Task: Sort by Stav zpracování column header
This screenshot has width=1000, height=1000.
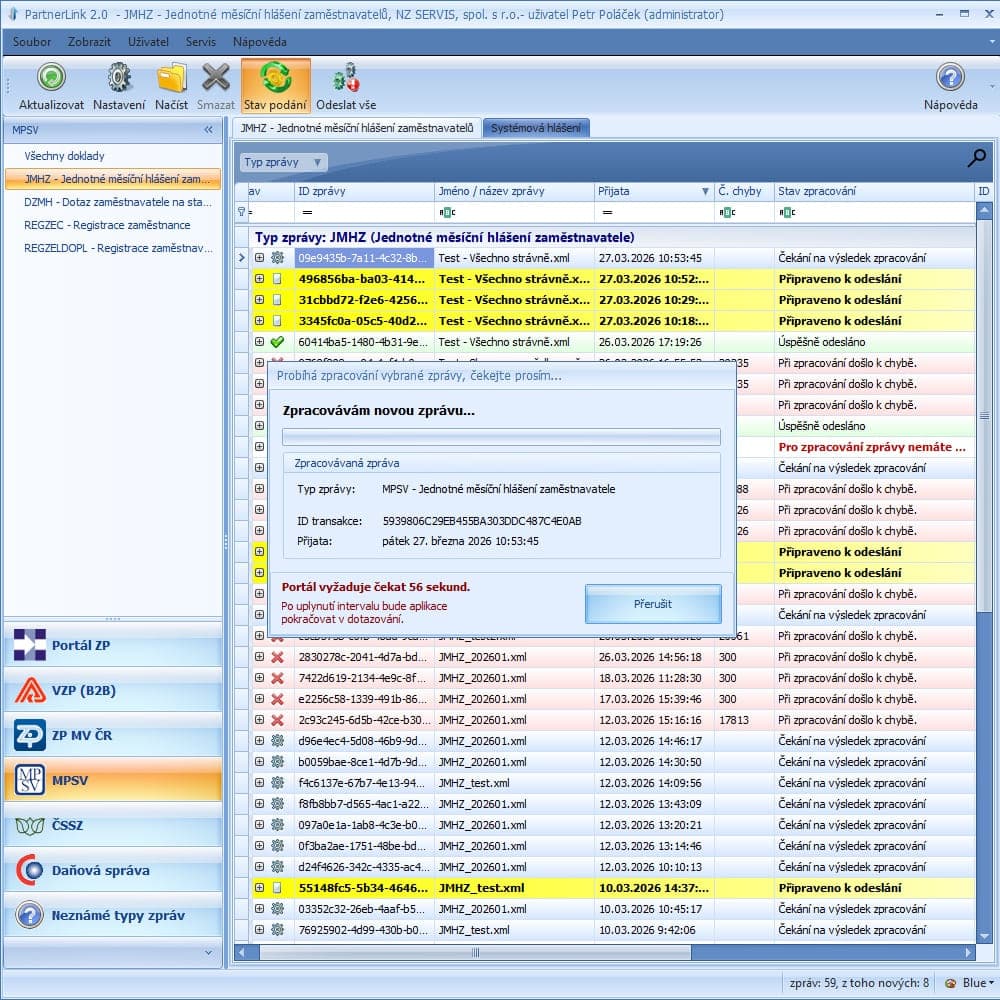Action: pyautogui.click(x=874, y=191)
